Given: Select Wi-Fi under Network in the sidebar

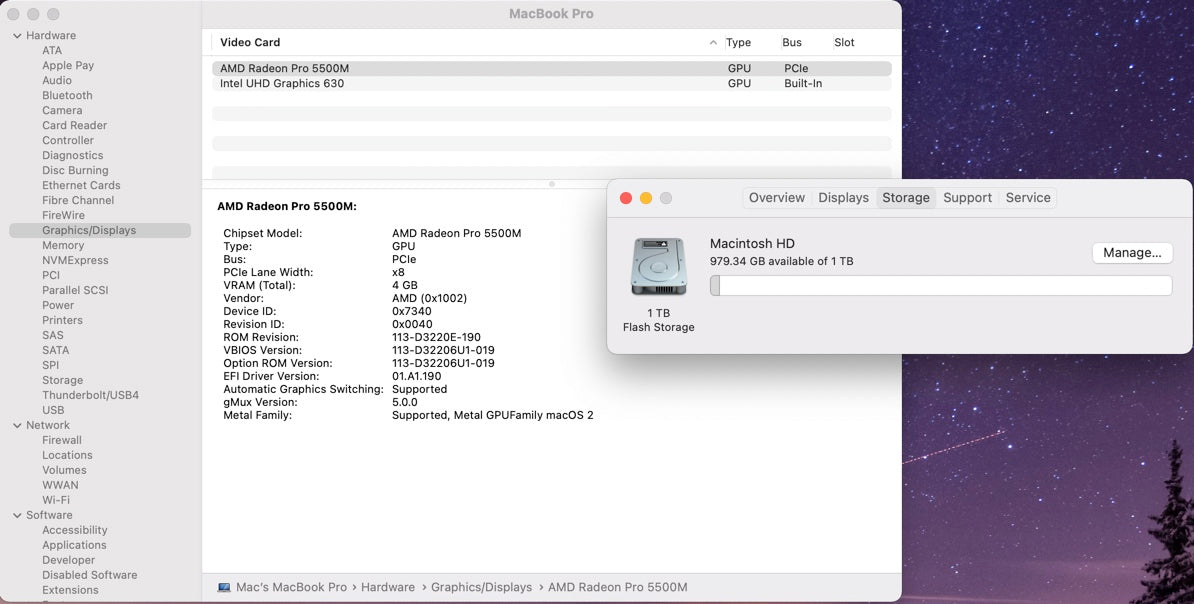Looking at the screenshot, I should 57,500.
